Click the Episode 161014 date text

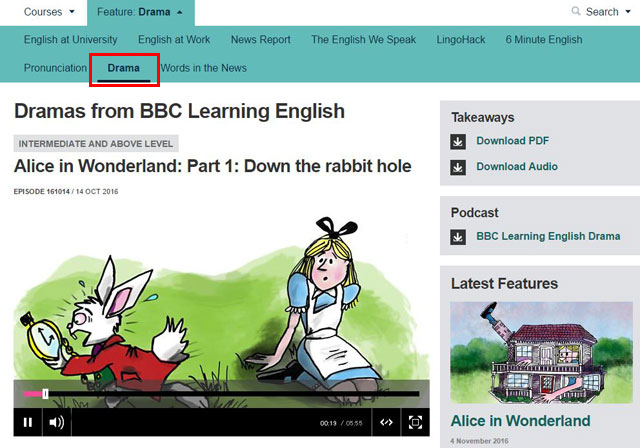pyautogui.click(x=66, y=191)
